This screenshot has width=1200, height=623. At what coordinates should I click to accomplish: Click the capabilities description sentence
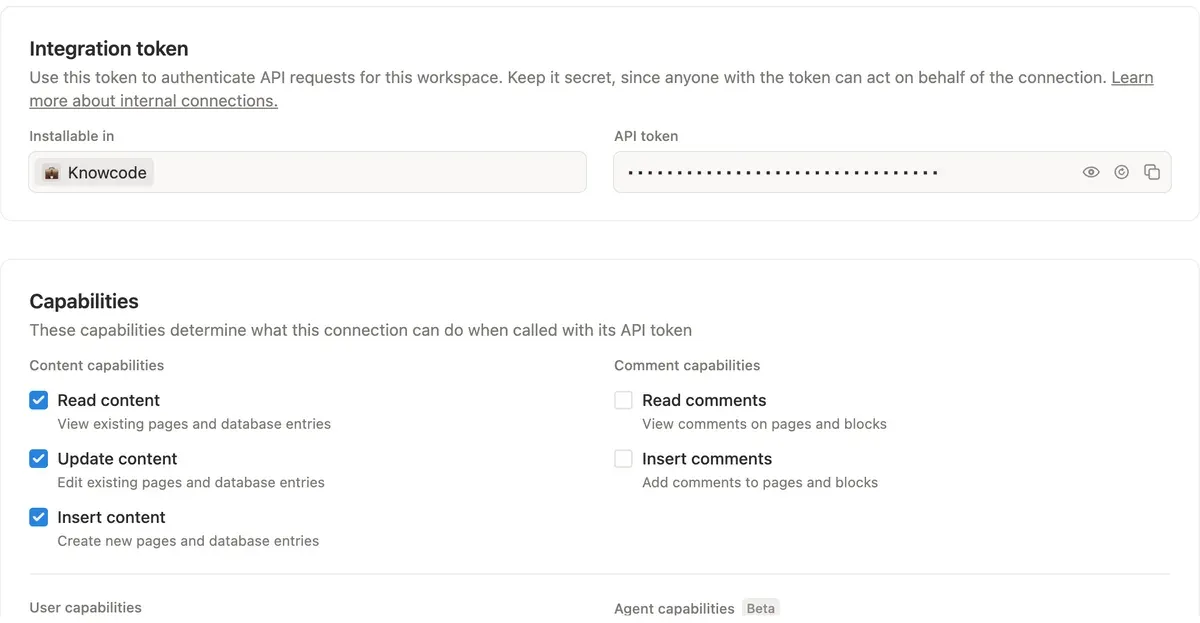point(360,330)
